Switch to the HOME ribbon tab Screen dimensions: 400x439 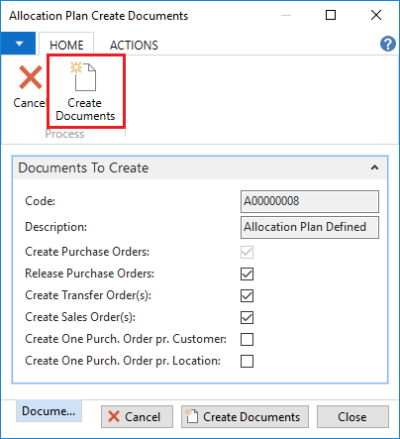pyautogui.click(x=67, y=45)
